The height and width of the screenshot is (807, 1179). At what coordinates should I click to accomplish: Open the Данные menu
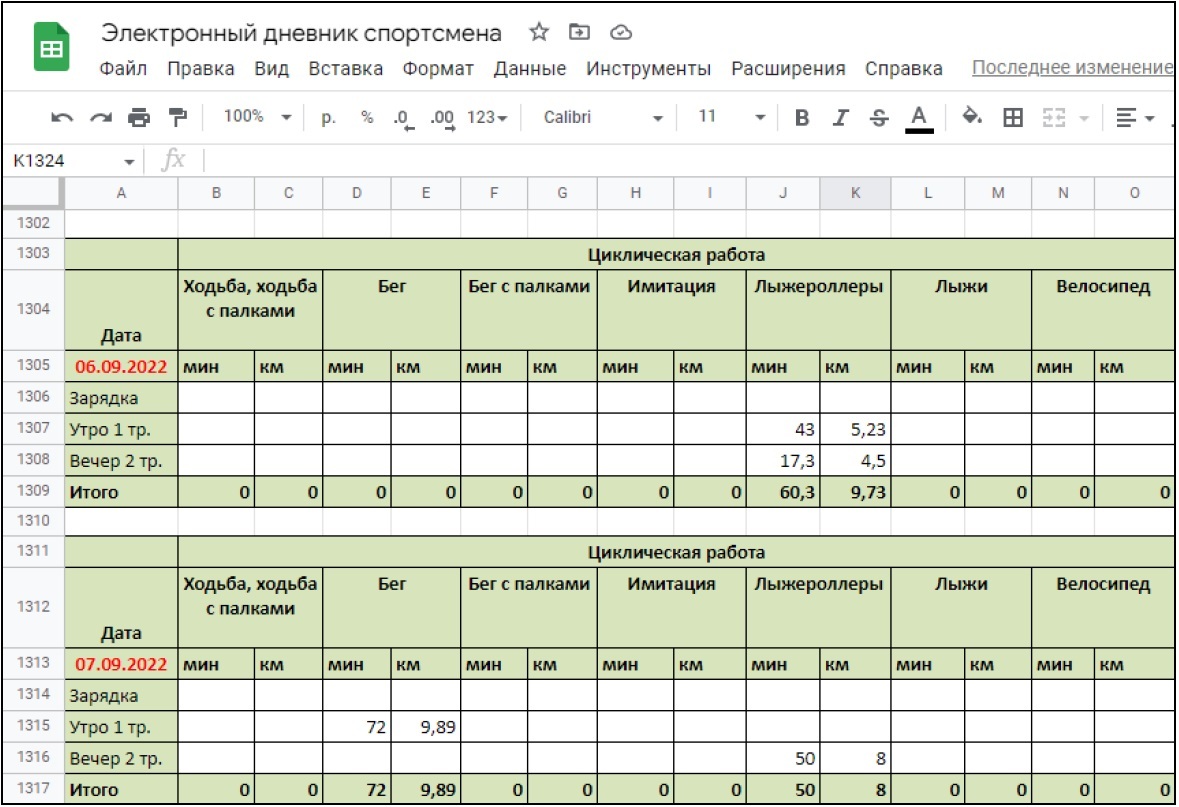pos(530,69)
